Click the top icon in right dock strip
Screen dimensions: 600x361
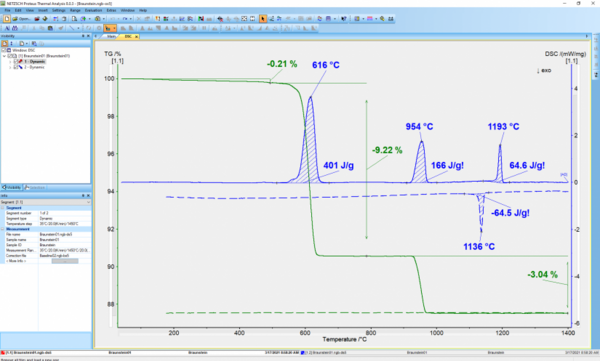click(596, 40)
